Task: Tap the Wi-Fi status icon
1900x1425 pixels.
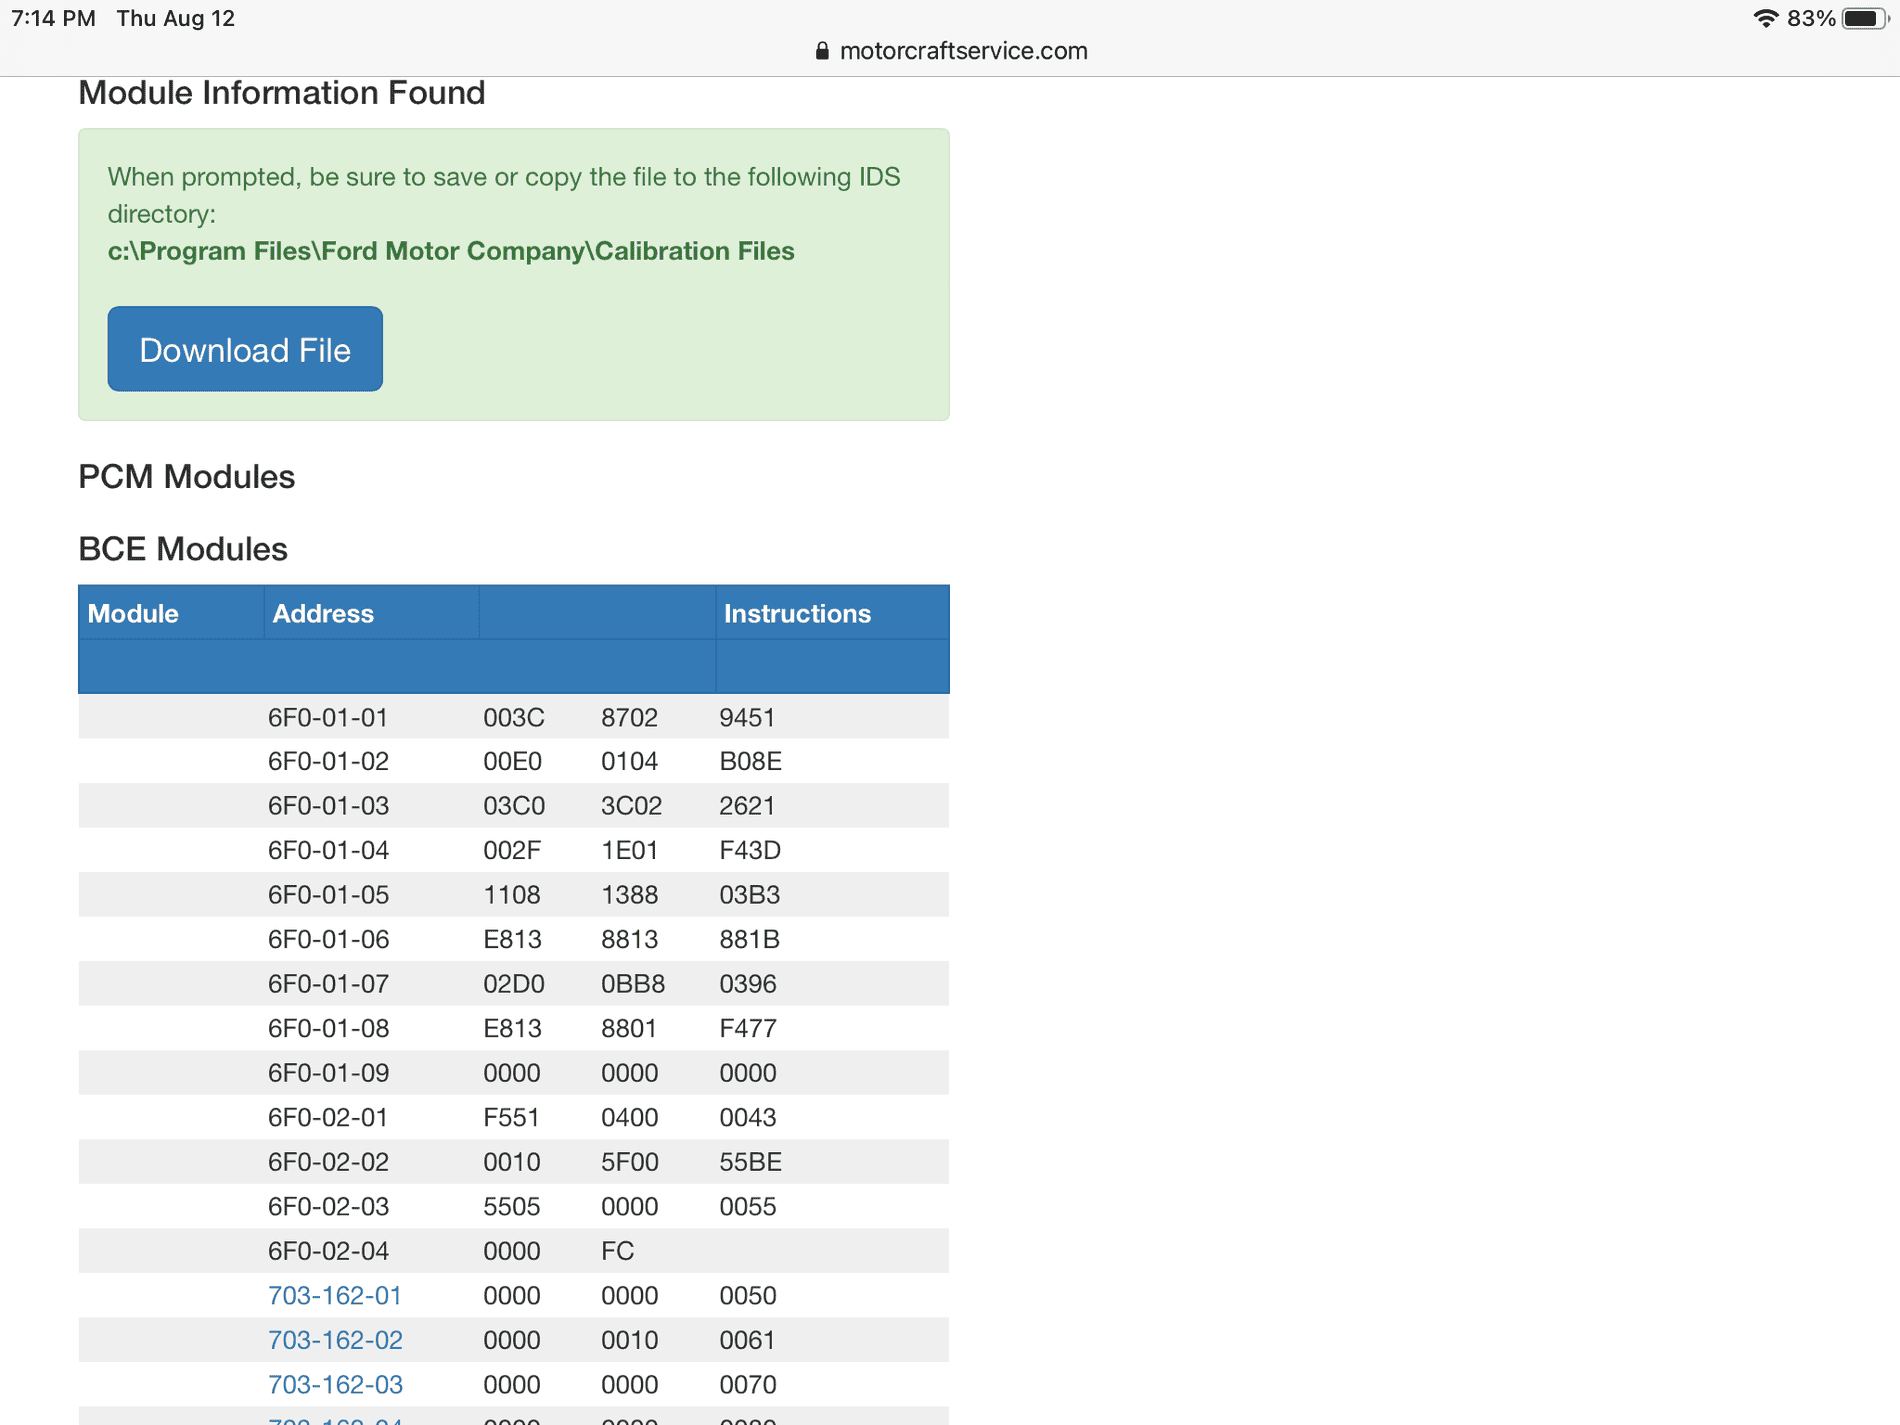Action: (x=1766, y=18)
